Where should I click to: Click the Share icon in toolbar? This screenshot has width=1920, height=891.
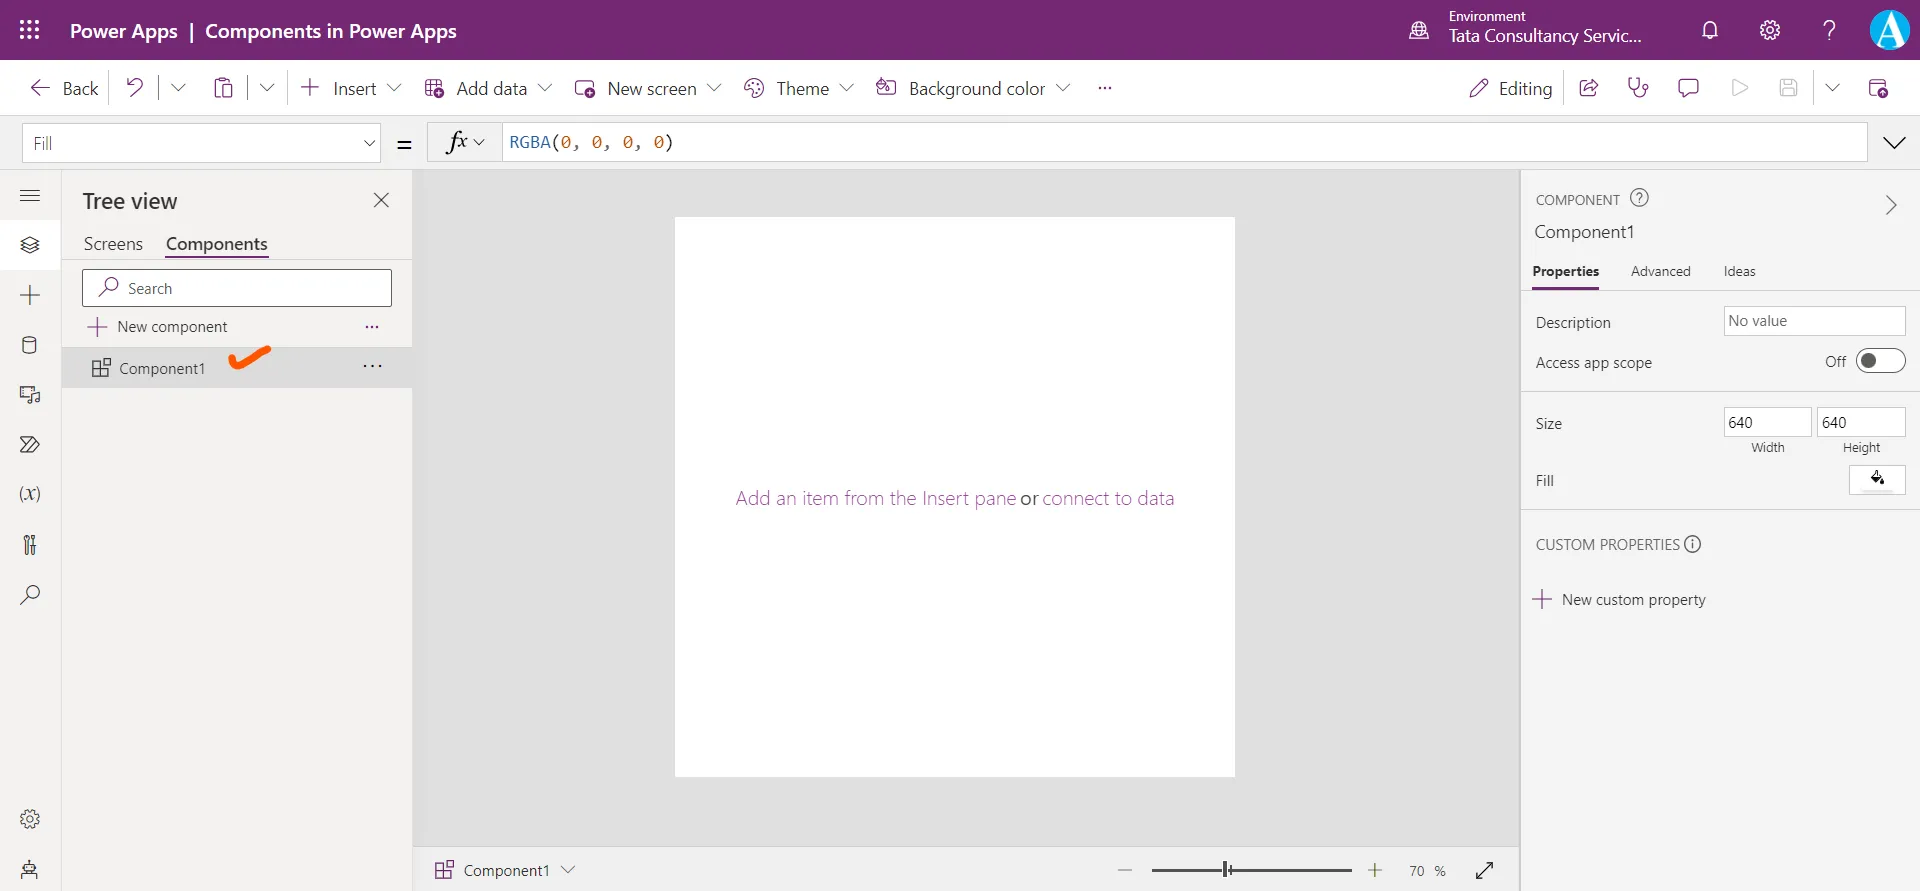pos(1588,88)
